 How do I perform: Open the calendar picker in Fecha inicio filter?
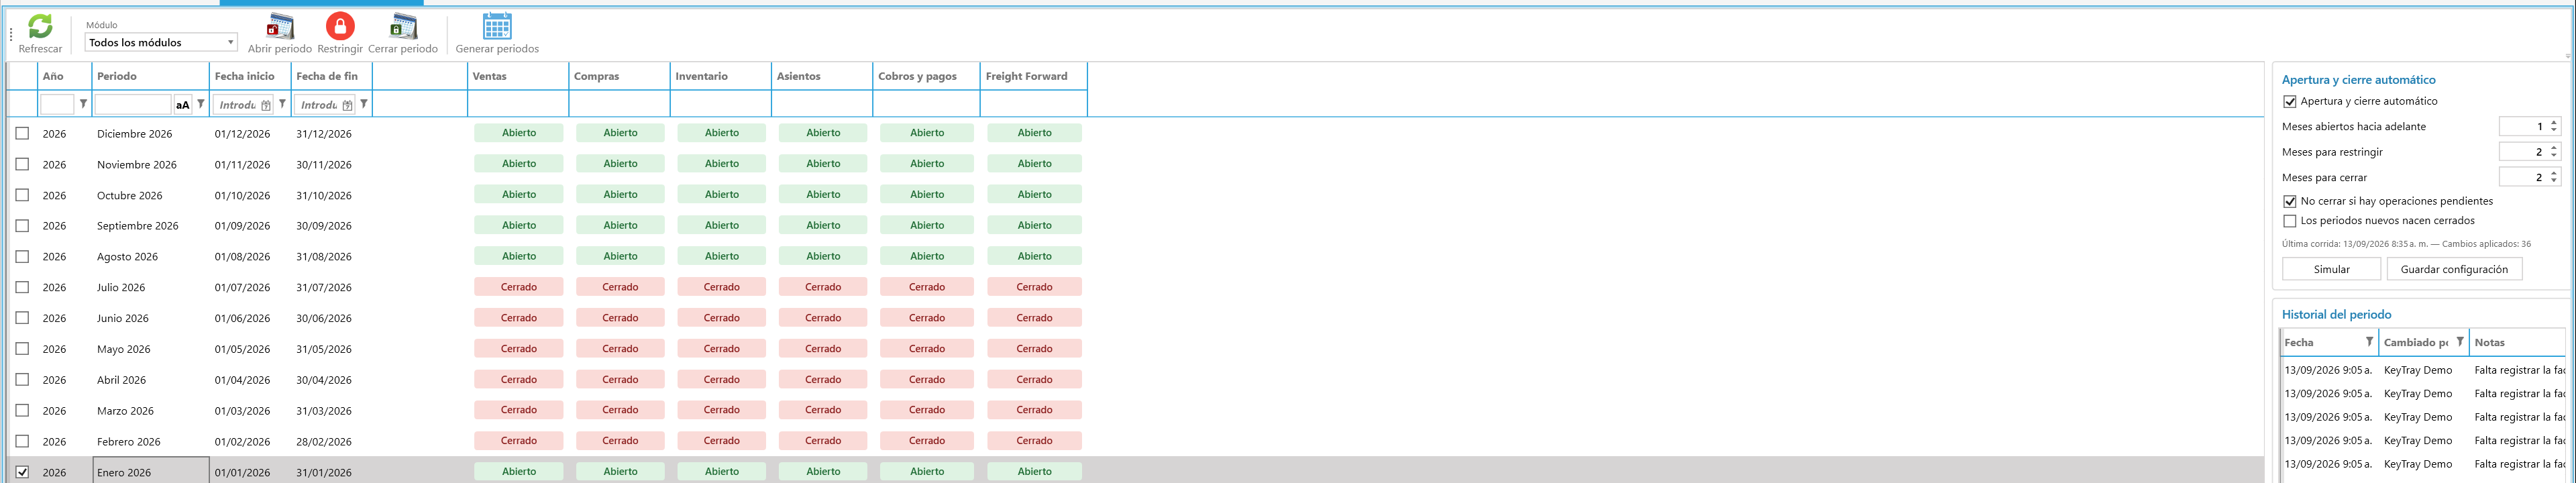266,105
